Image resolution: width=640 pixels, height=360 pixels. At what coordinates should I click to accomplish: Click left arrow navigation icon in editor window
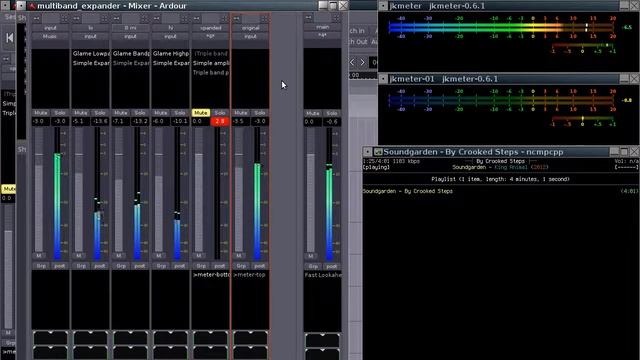(353, 62)
